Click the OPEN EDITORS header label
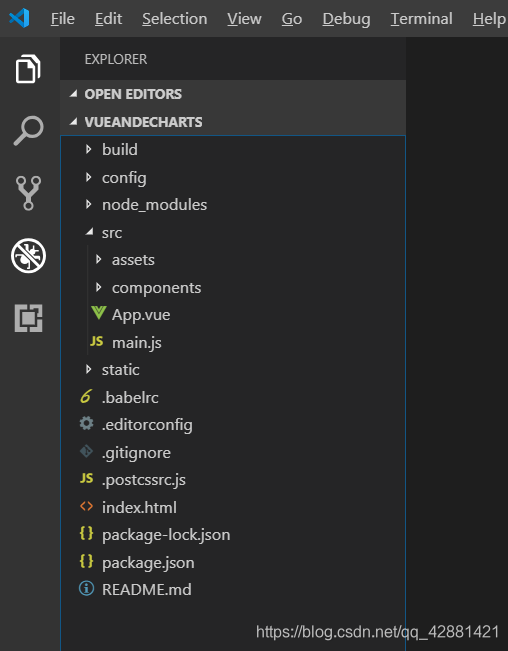Viewport: 508px width, 651px height. click(x=133, y=94)
